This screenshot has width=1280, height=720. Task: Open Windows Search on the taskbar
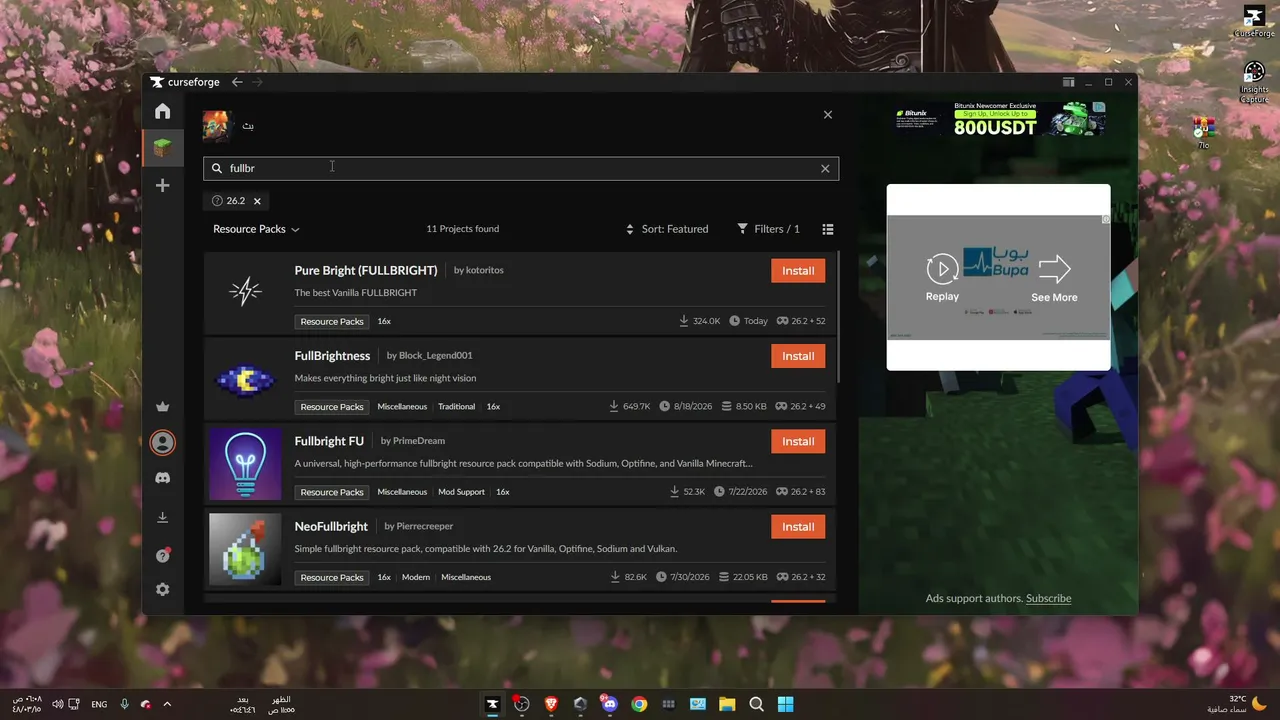pyautogui.click(x=757, y=704)
